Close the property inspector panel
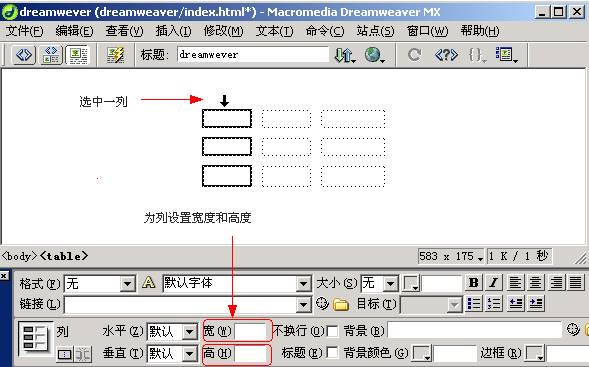This screenshot has height=367, width=589. 4,276
